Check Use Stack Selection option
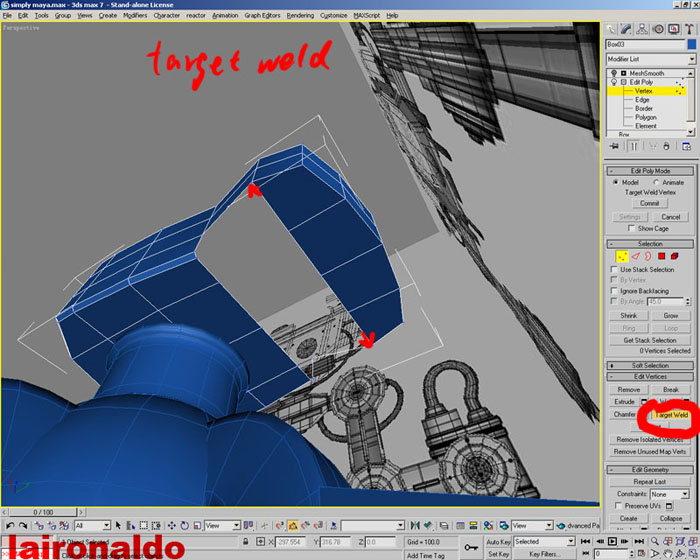The image size is (700, 560). pyautogui.click(x=614, y=269)
